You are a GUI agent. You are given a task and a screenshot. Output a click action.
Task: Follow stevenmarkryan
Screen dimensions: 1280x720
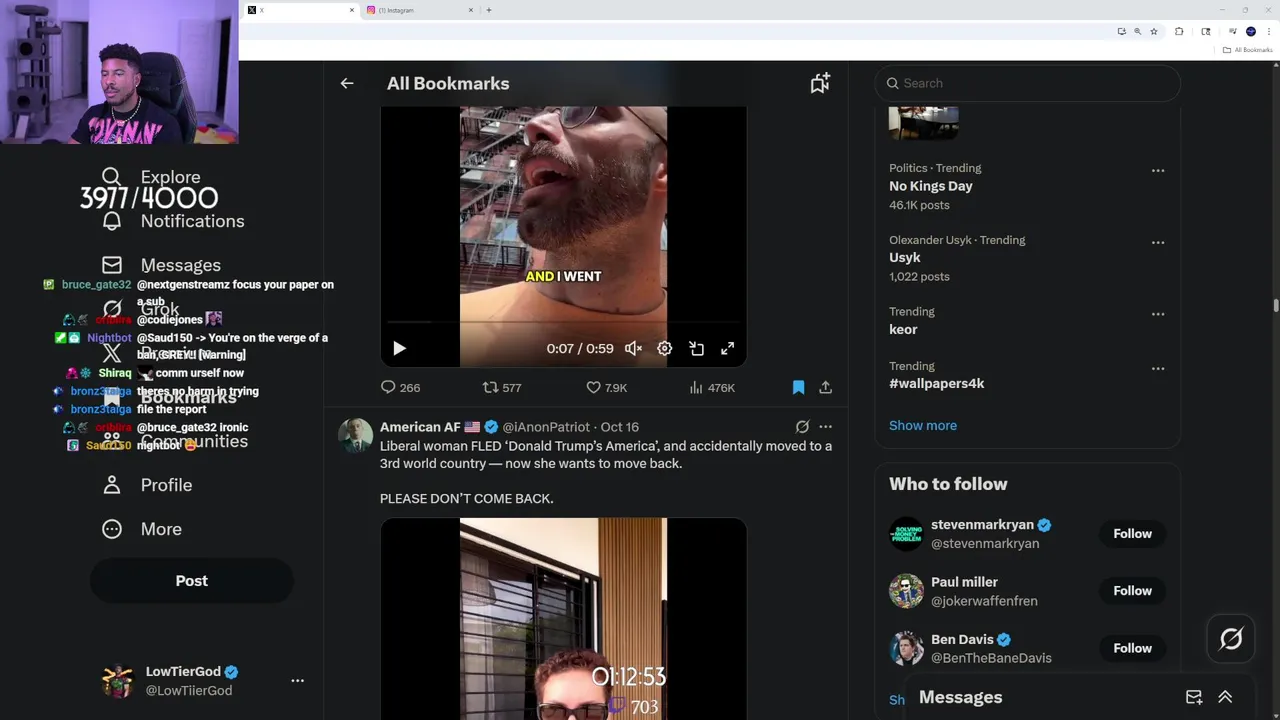(1132, 533)
